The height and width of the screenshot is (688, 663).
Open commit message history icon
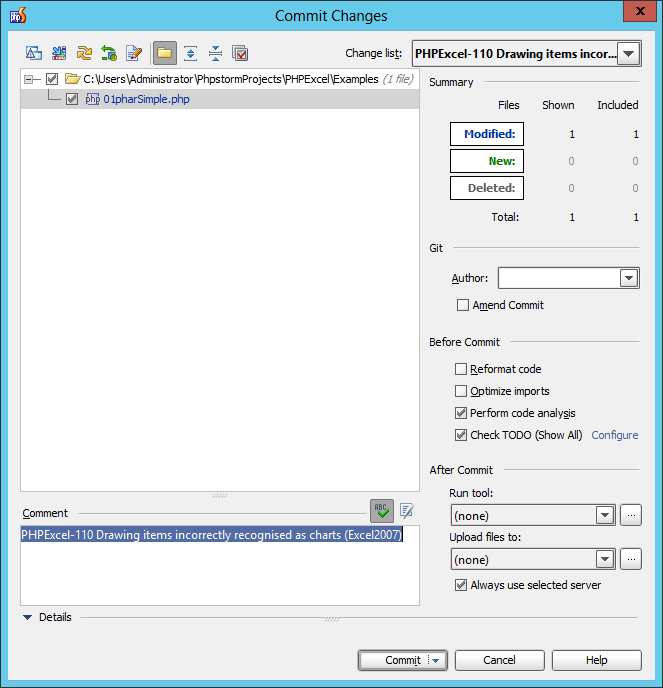coord(407,511)
